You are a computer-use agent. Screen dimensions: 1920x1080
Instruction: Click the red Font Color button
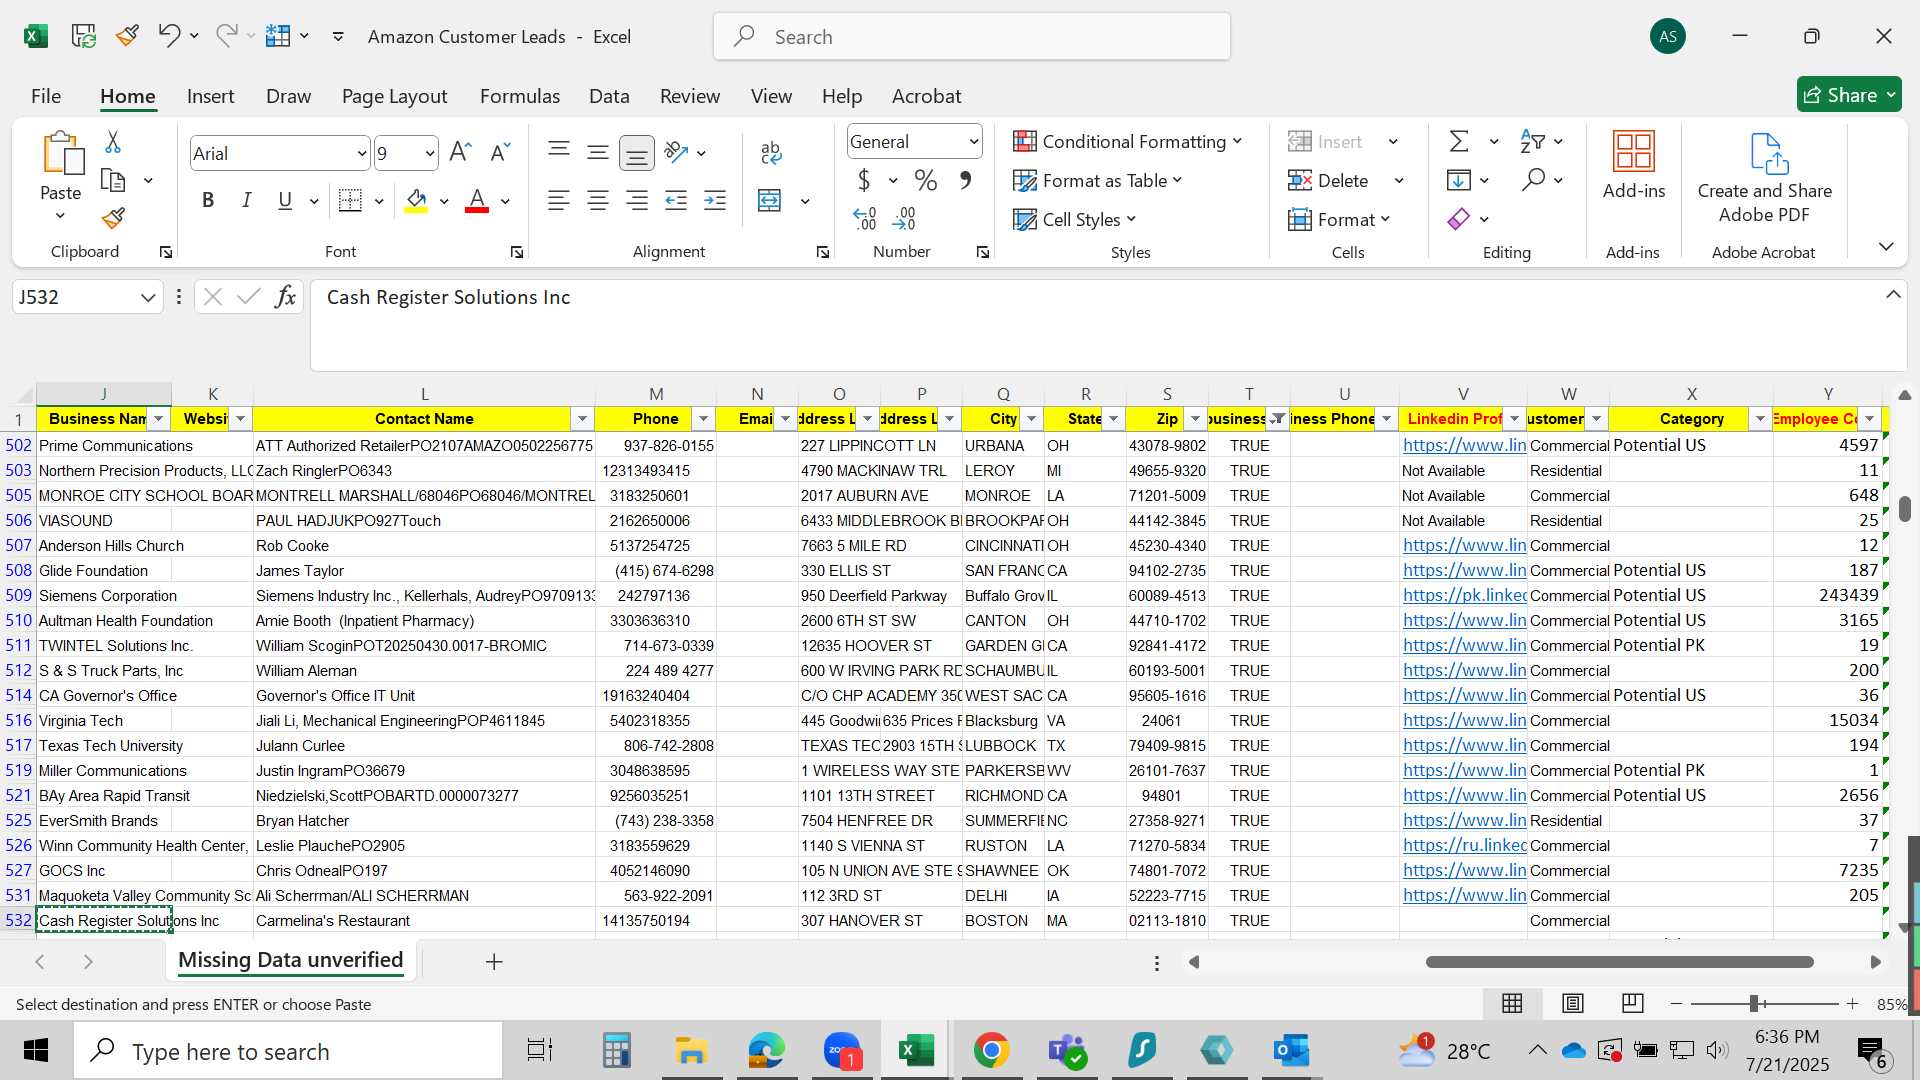coord(478,200)
